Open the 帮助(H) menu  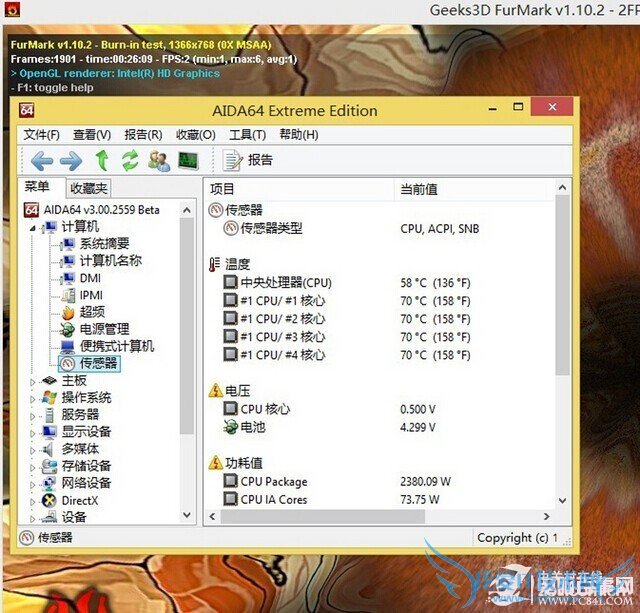tap(299, 134)
